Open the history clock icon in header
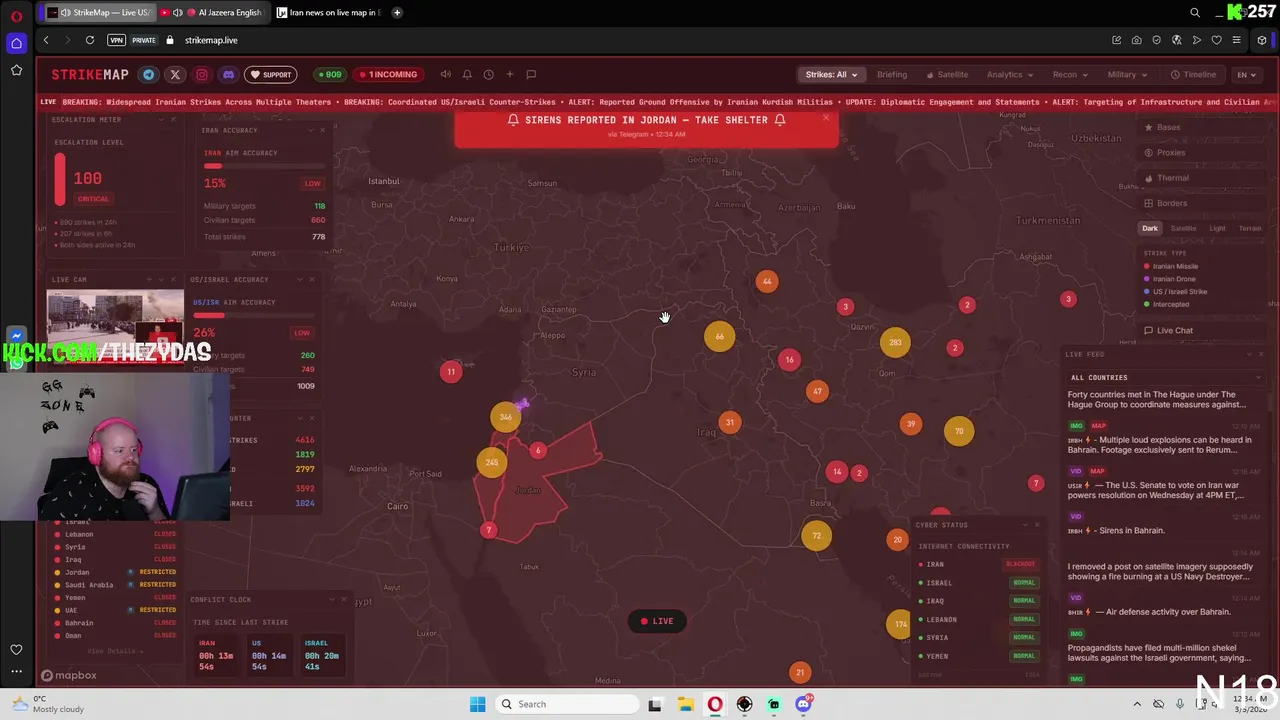The height and width of the screenshot is (720, 1280). 488,74
